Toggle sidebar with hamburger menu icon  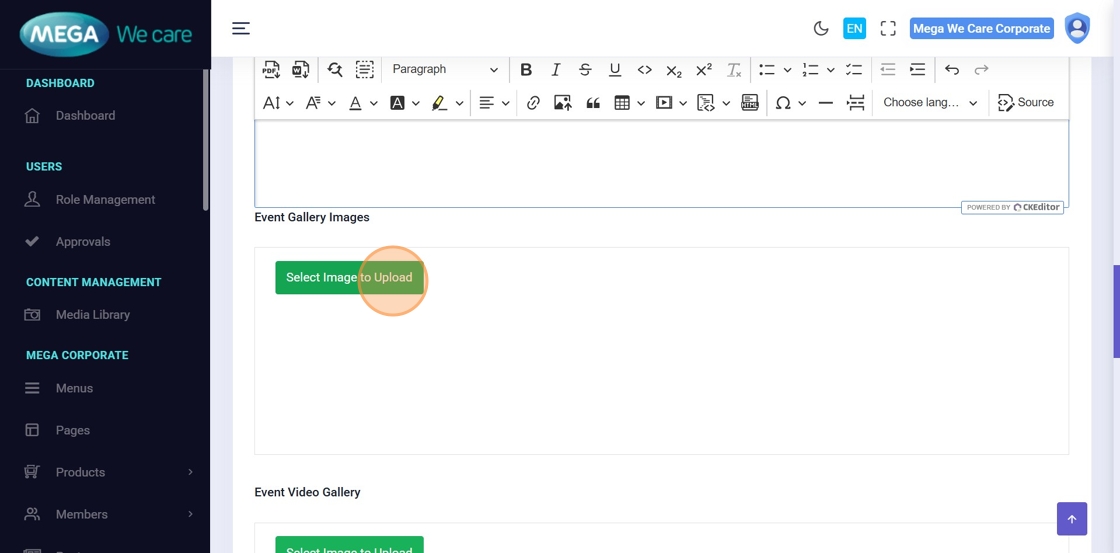(x=241, y=29)
